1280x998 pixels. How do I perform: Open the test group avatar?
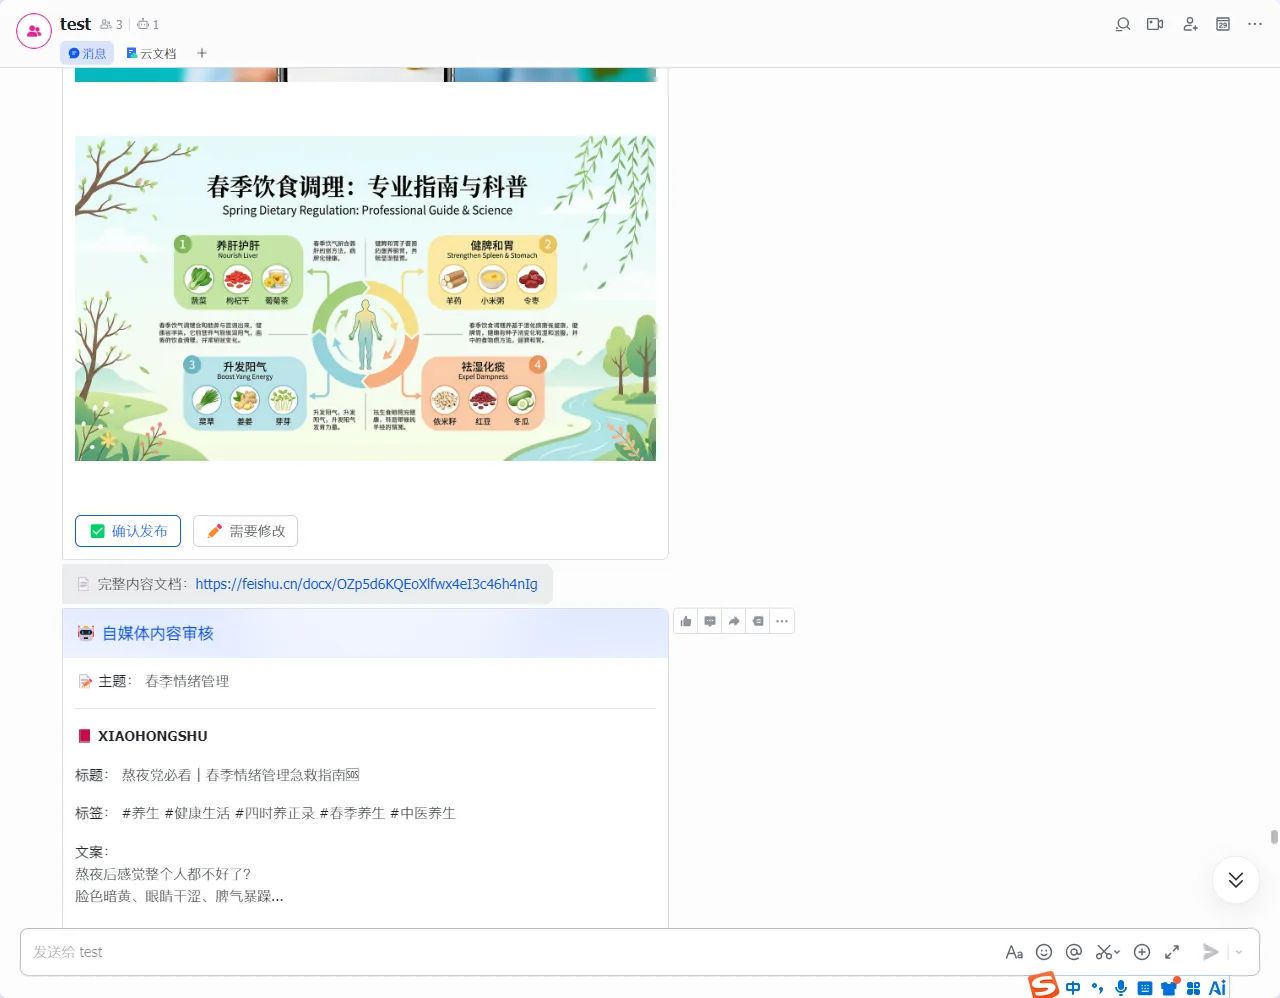coord(34,31)
